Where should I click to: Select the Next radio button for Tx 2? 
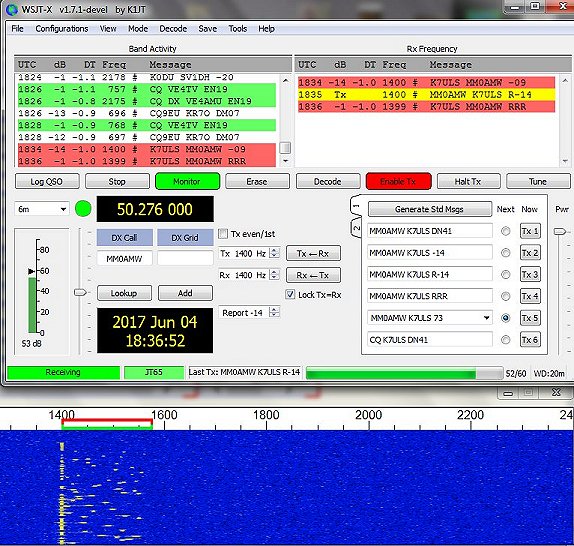pyautogui.click(x=506, y=253)
